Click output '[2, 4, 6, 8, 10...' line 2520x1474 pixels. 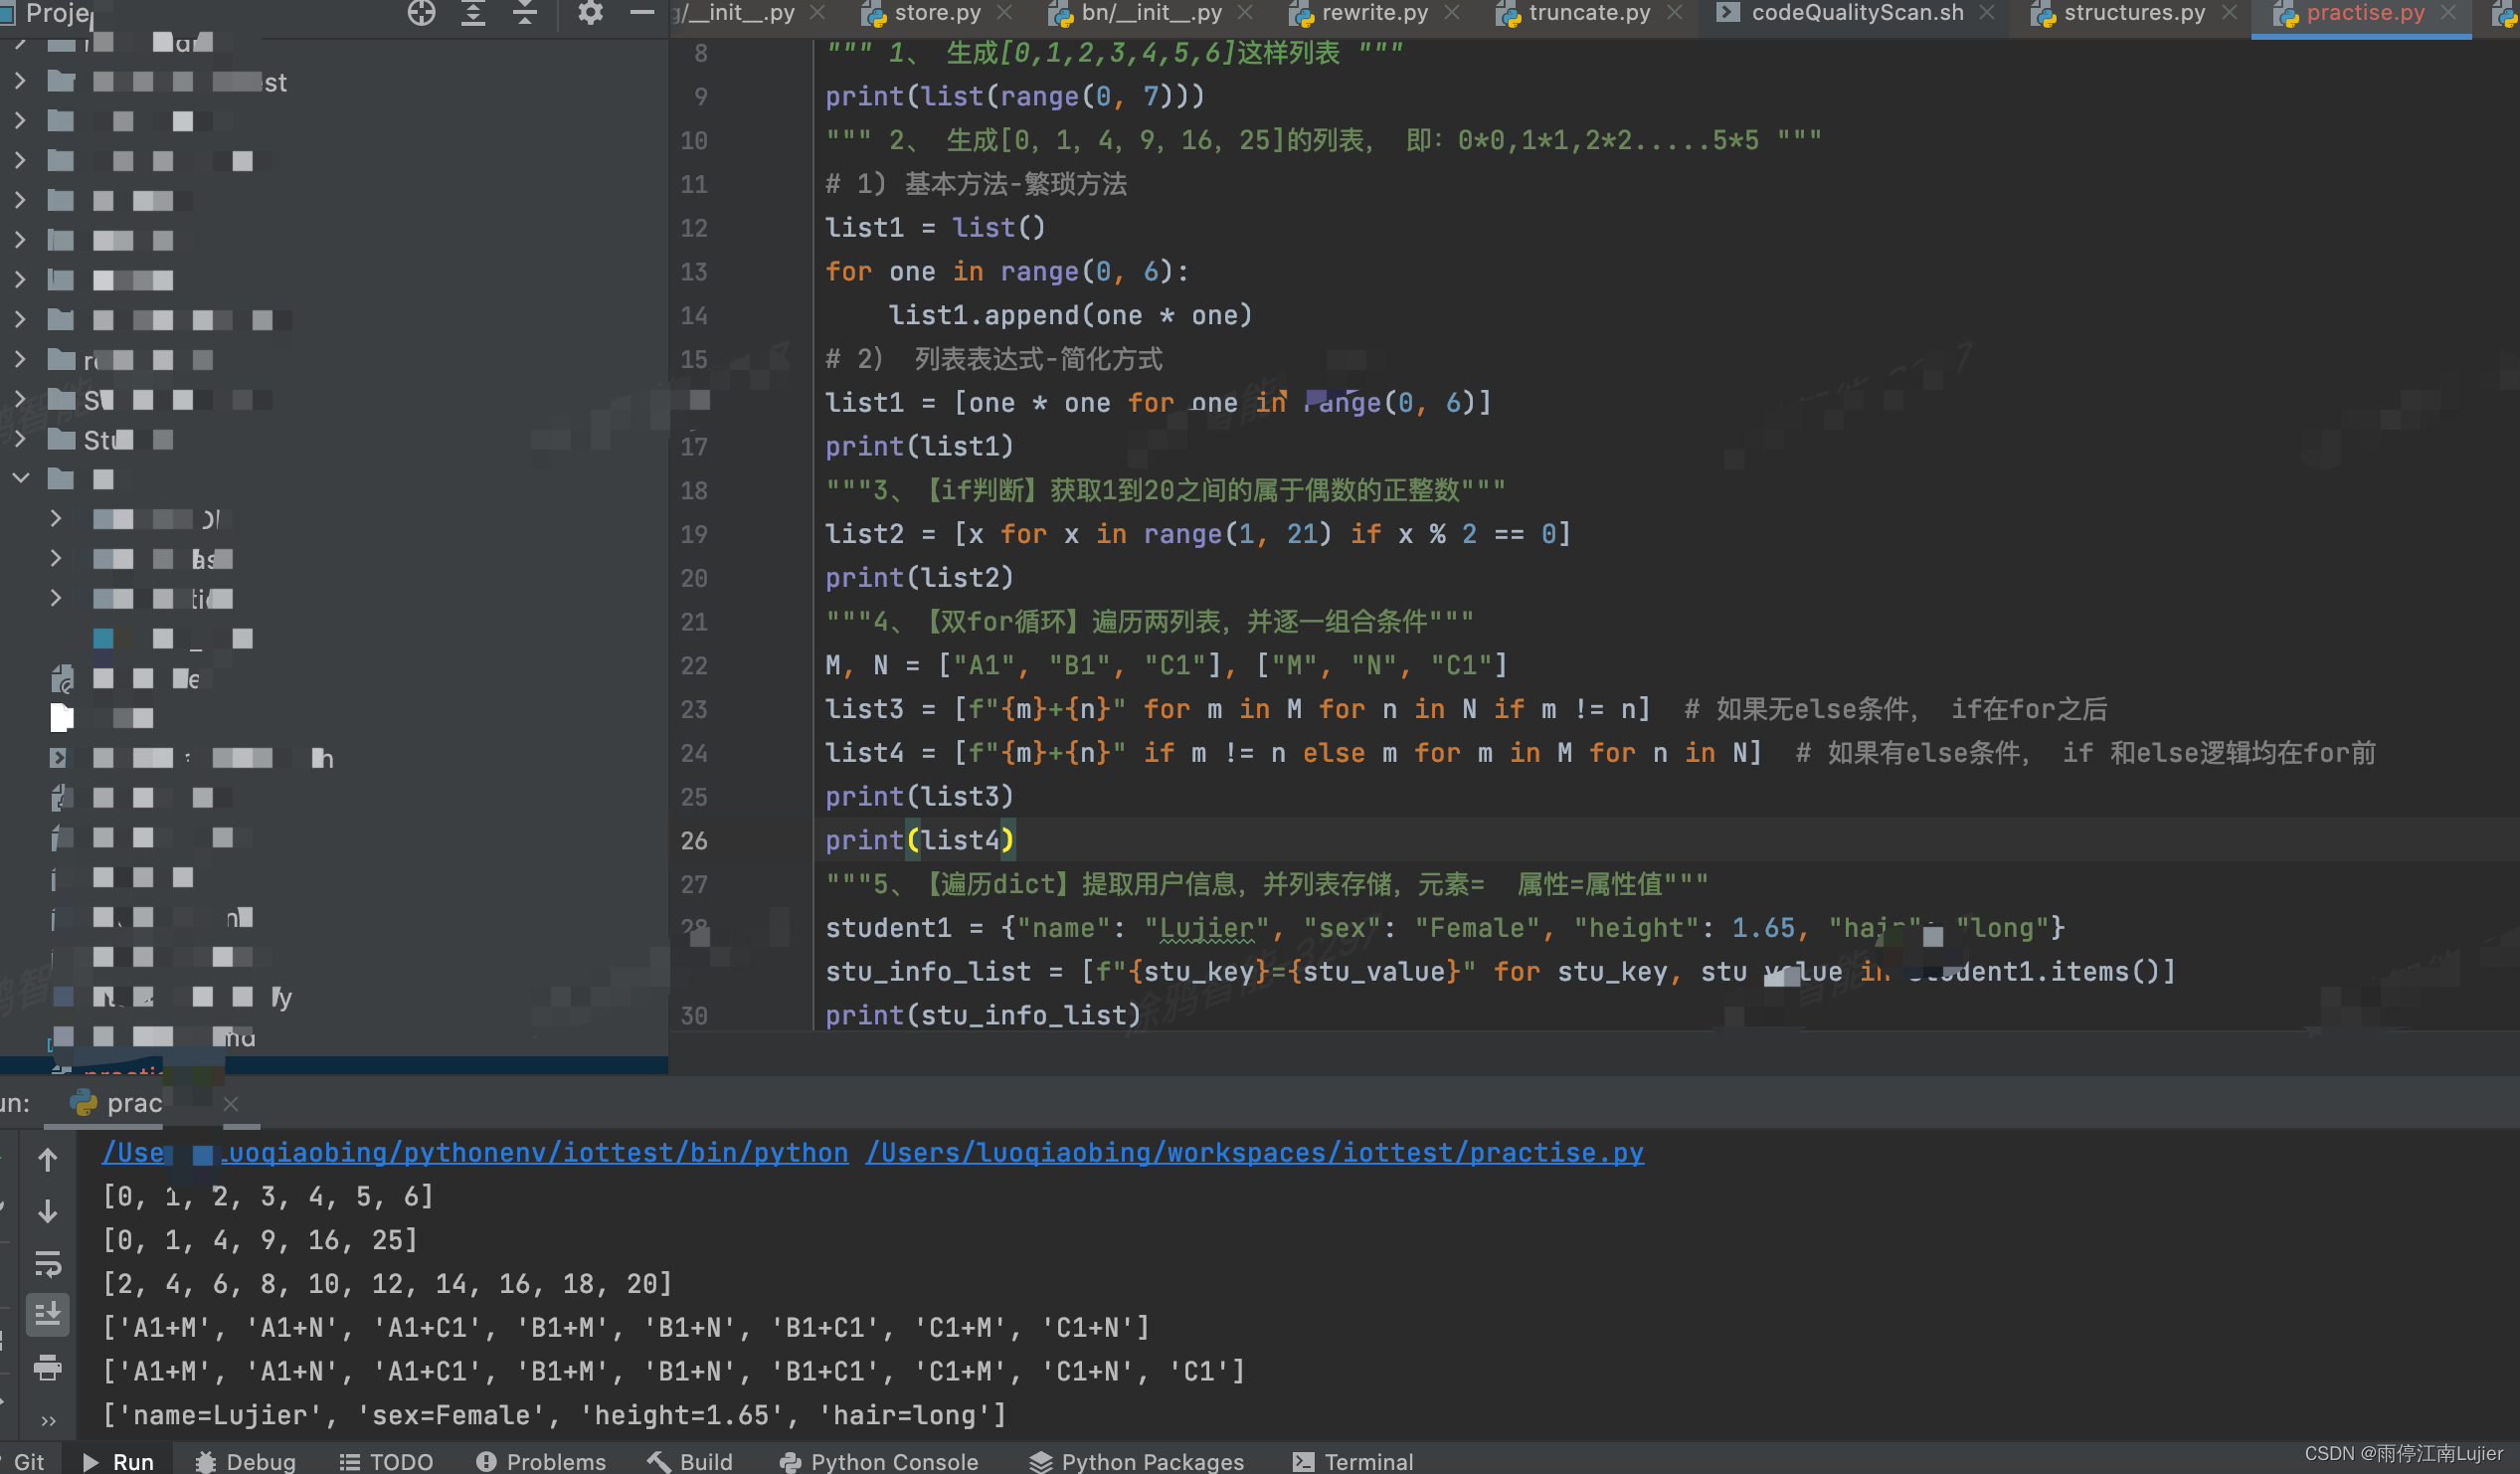(388, 1284)
